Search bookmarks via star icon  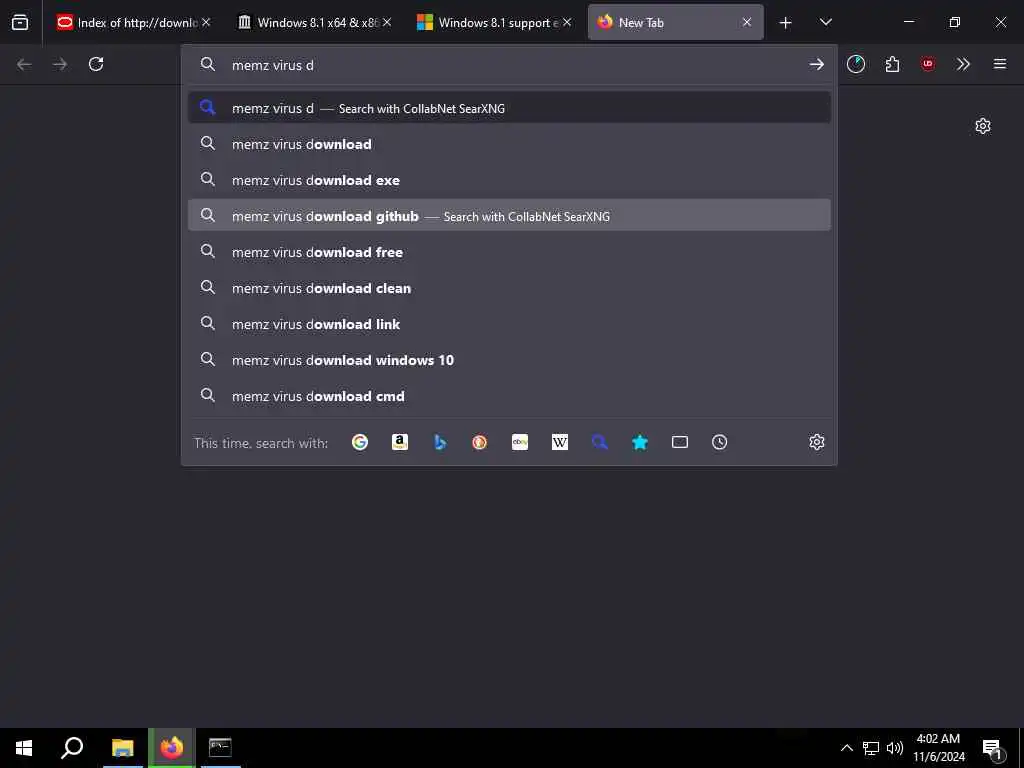(640, 442)
